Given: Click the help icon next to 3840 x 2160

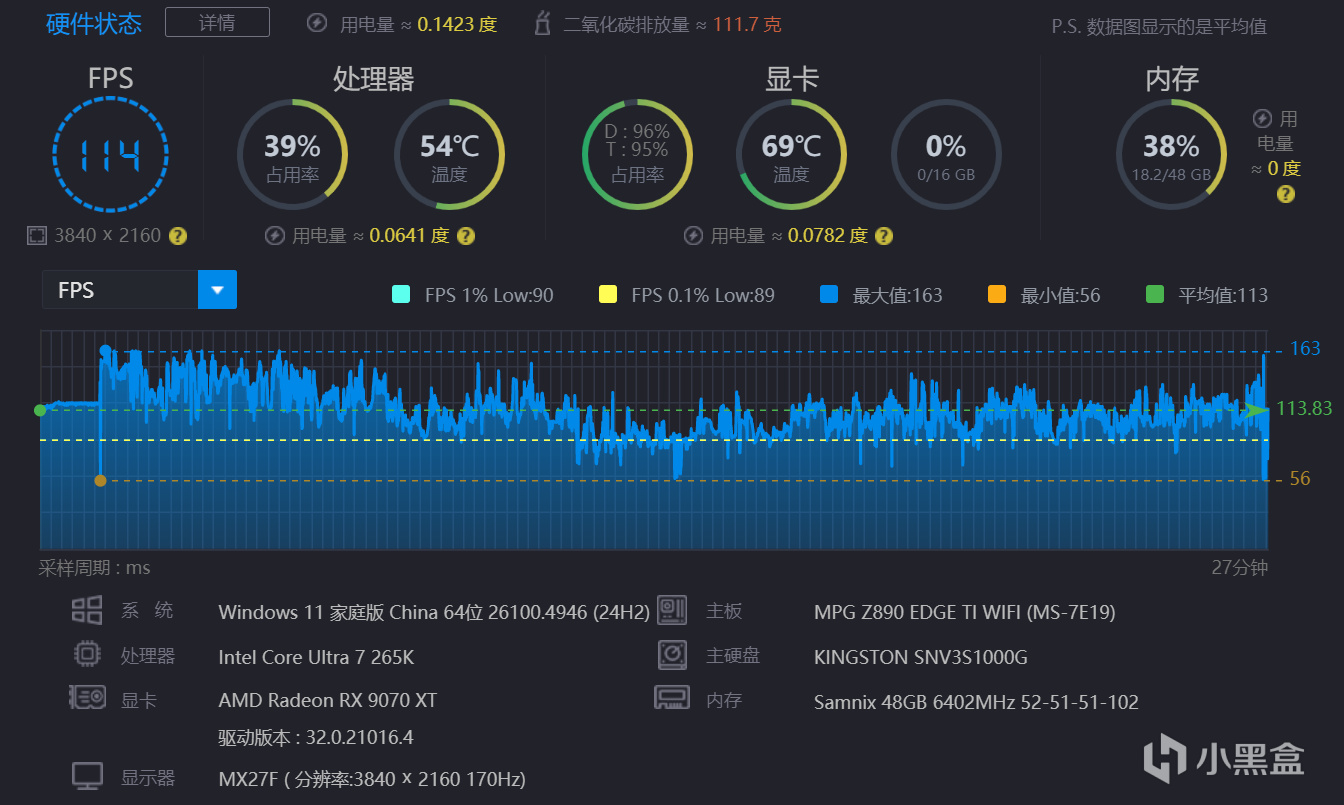Looking at the screenshot, I should 177,236.
